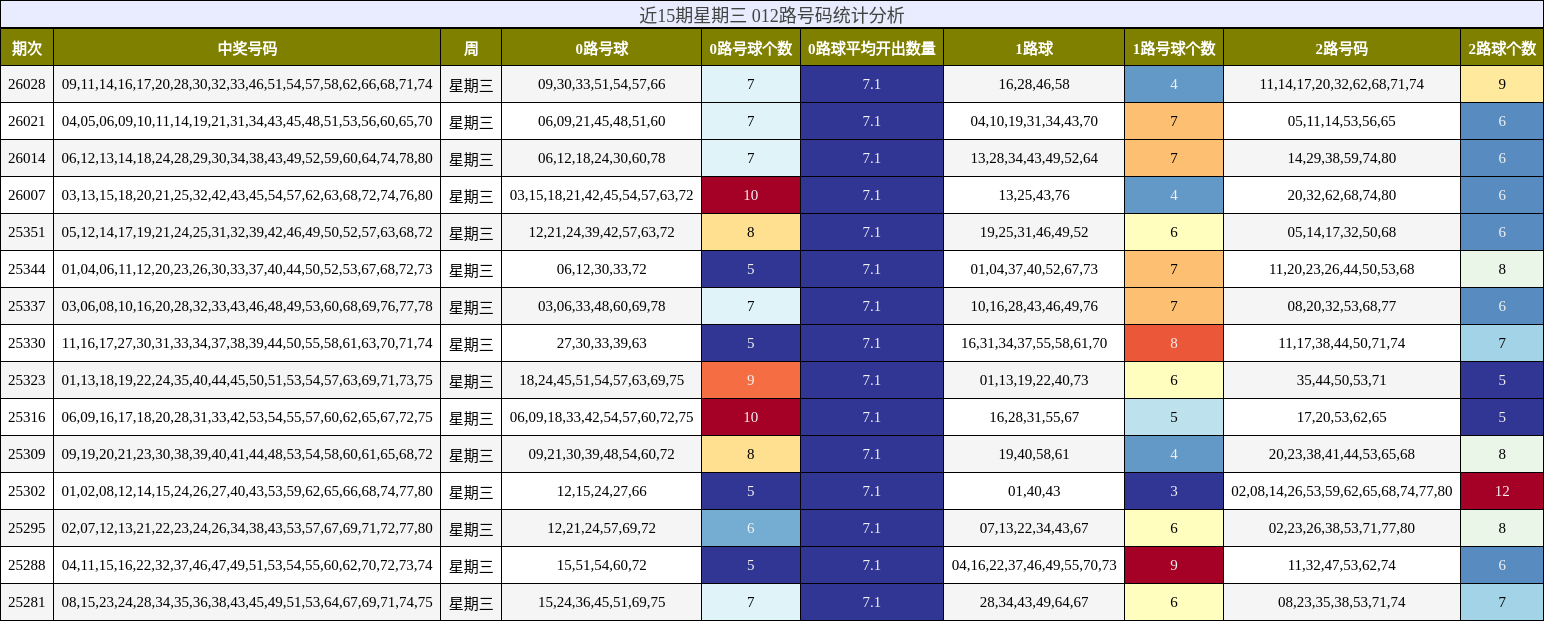Click the 2路球个数 column header

1502,47
